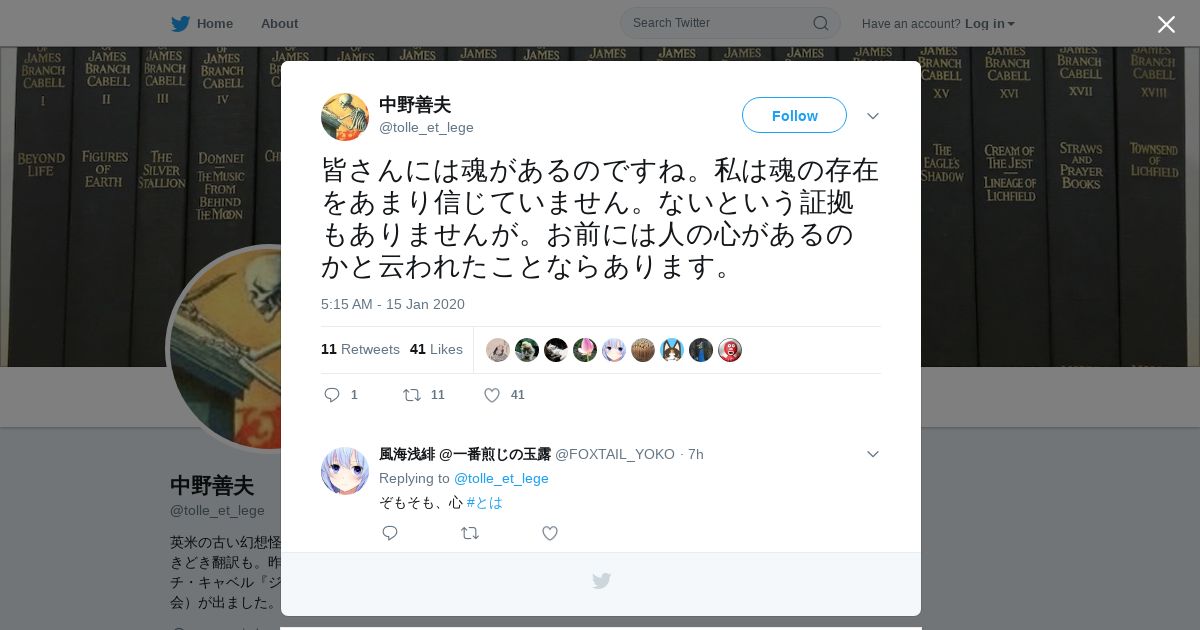This screenshot has width=1200, height=630.
Task: Like the main tweet via heart icon
Action: point(492,395)
